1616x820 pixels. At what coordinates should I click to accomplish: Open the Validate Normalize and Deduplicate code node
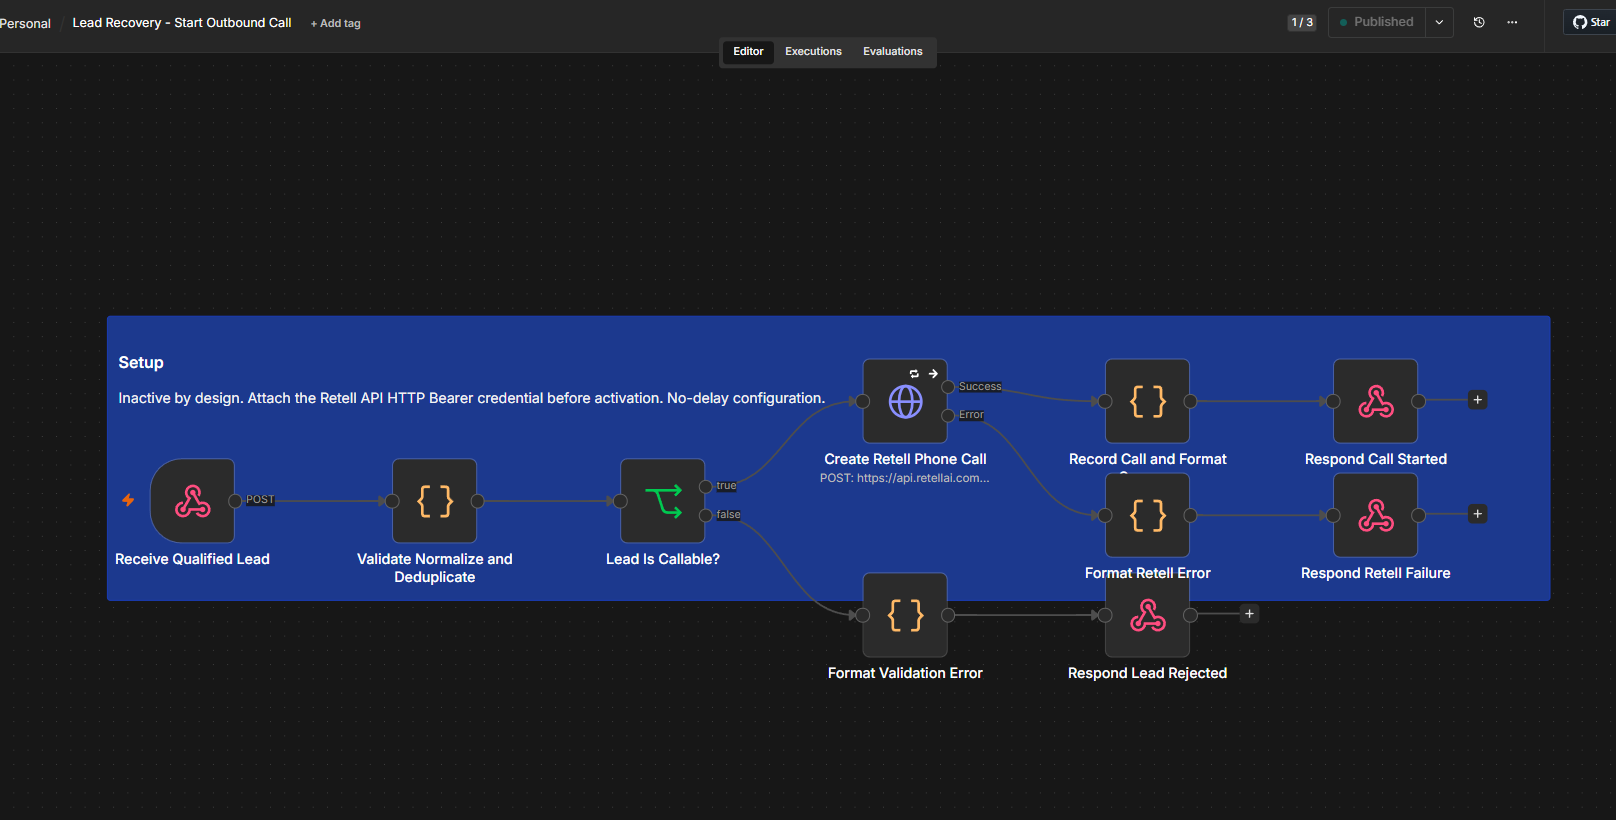coord(435,501)
